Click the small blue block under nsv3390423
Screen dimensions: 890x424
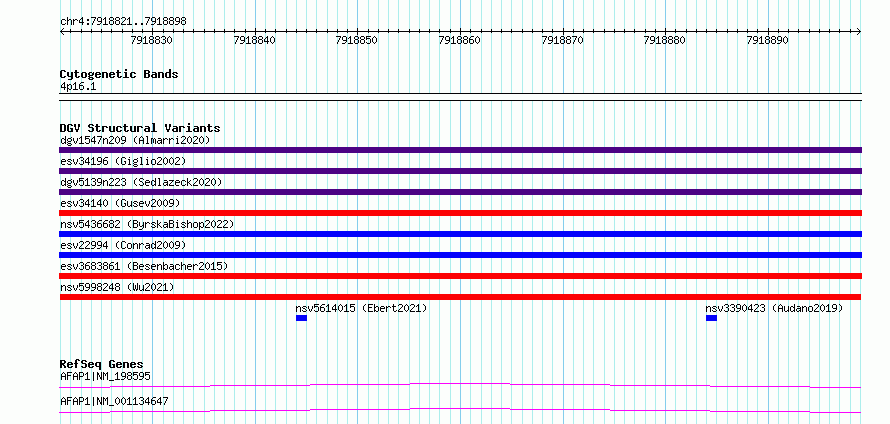711,318
